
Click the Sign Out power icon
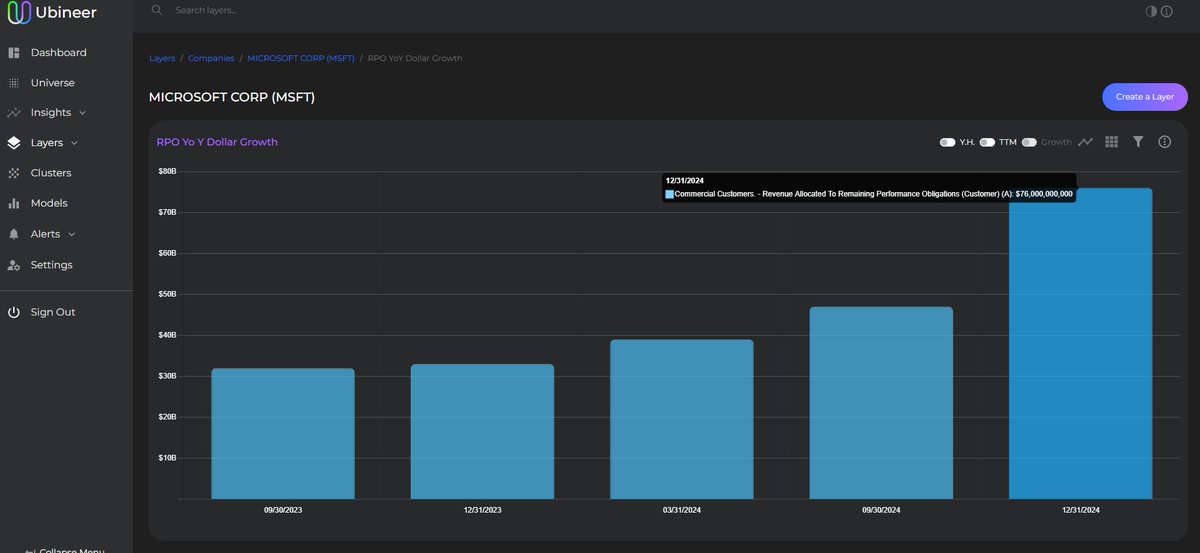coord(14,312)
